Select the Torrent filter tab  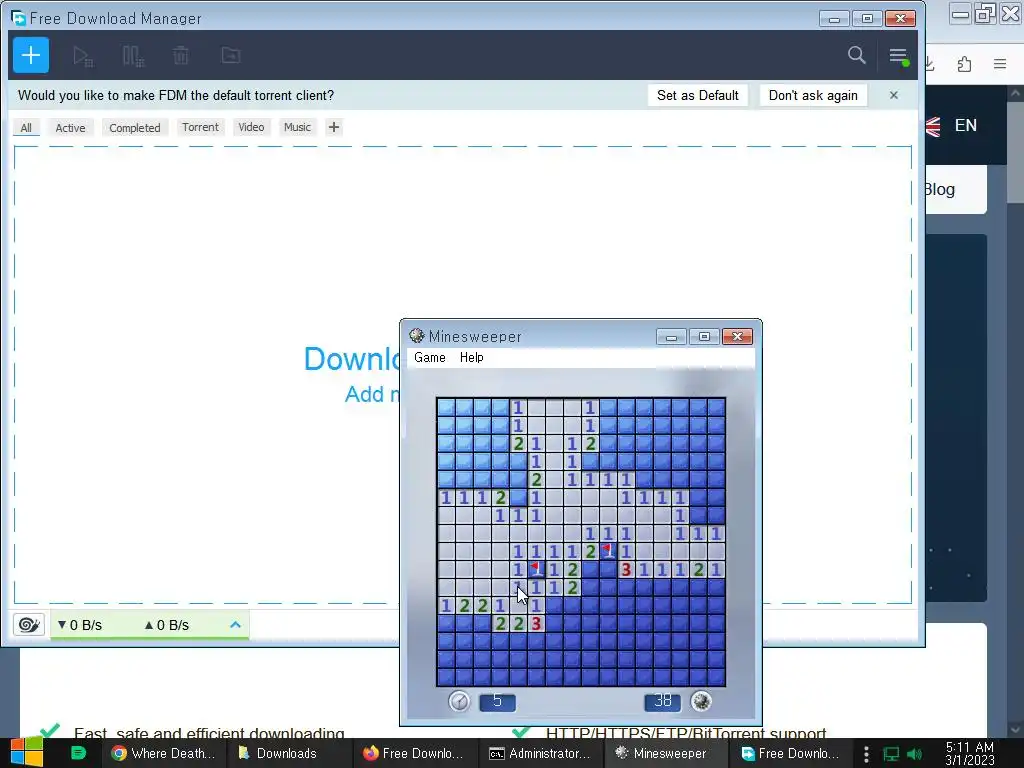[200, 127]
